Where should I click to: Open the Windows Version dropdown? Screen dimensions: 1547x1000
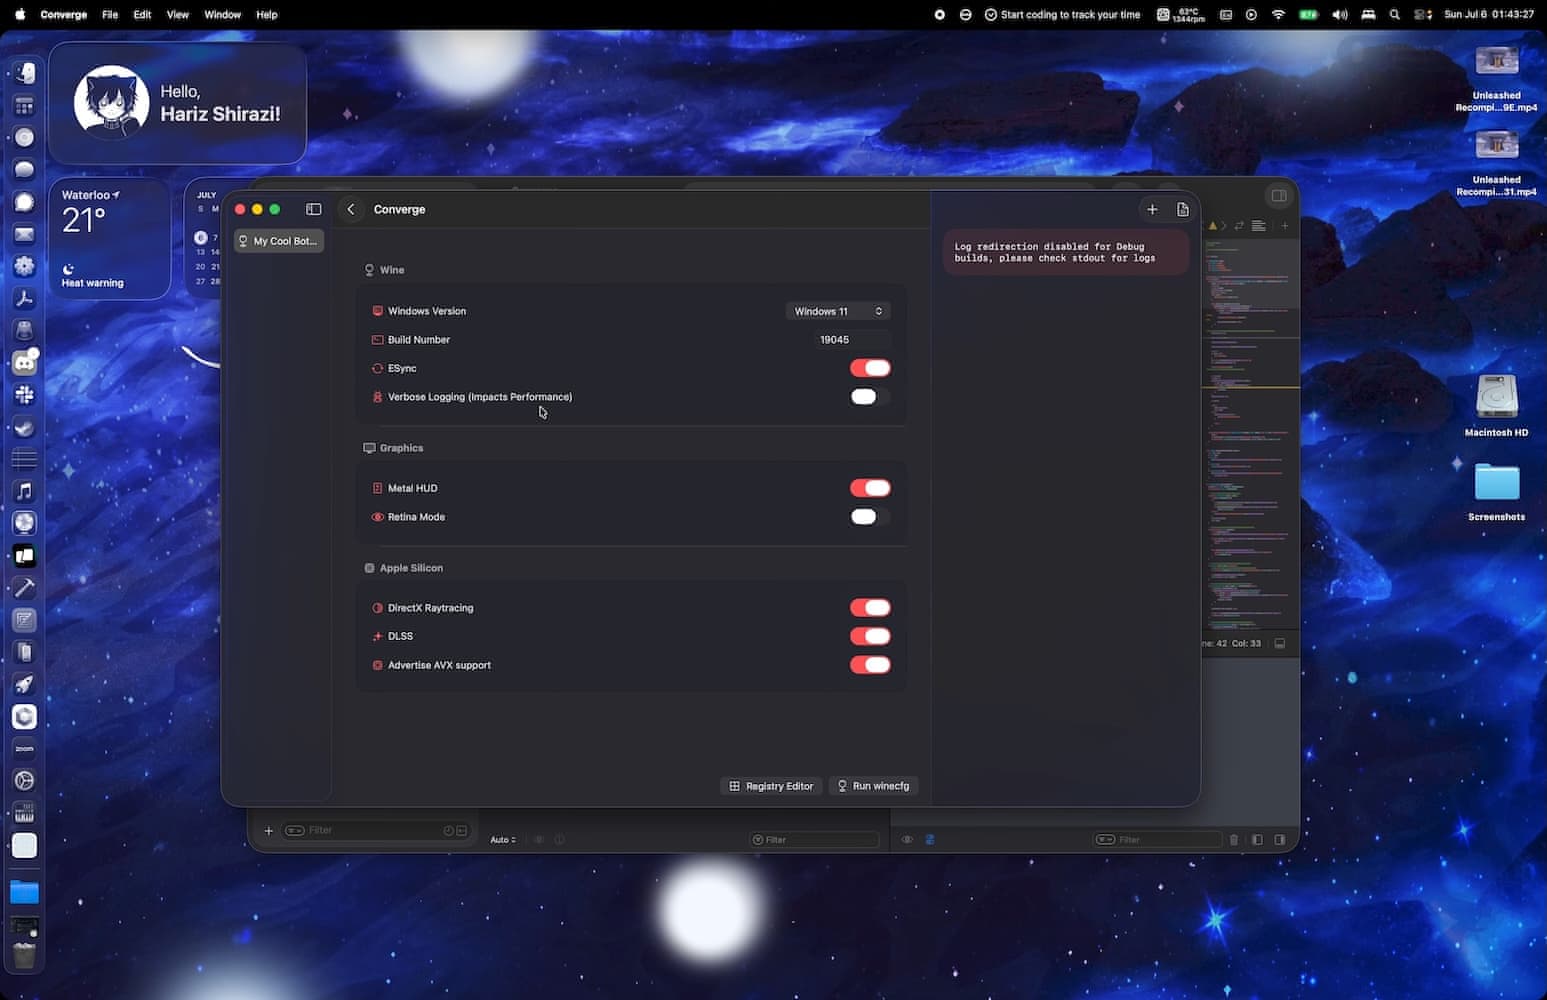838,311
